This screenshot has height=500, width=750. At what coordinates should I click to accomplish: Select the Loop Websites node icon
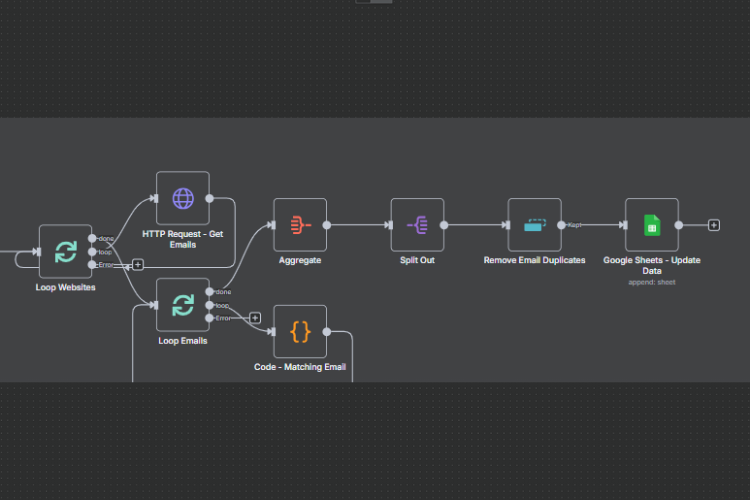(x=66, y=252)
